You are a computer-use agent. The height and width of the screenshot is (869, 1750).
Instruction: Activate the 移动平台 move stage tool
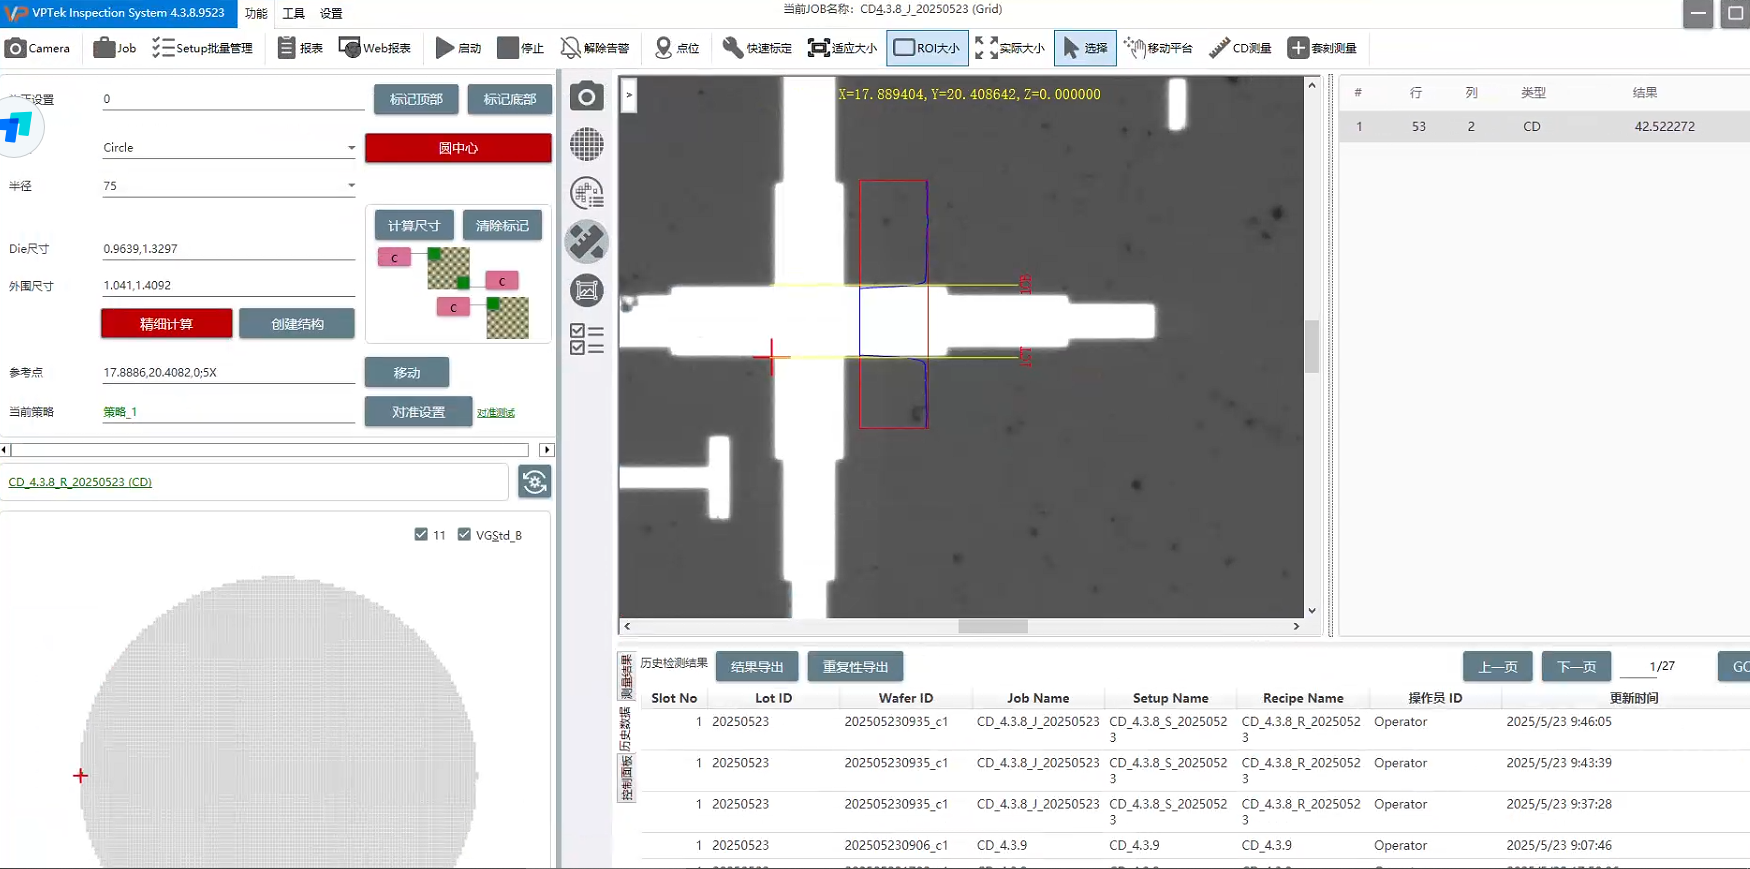(x=1159, y=48)
